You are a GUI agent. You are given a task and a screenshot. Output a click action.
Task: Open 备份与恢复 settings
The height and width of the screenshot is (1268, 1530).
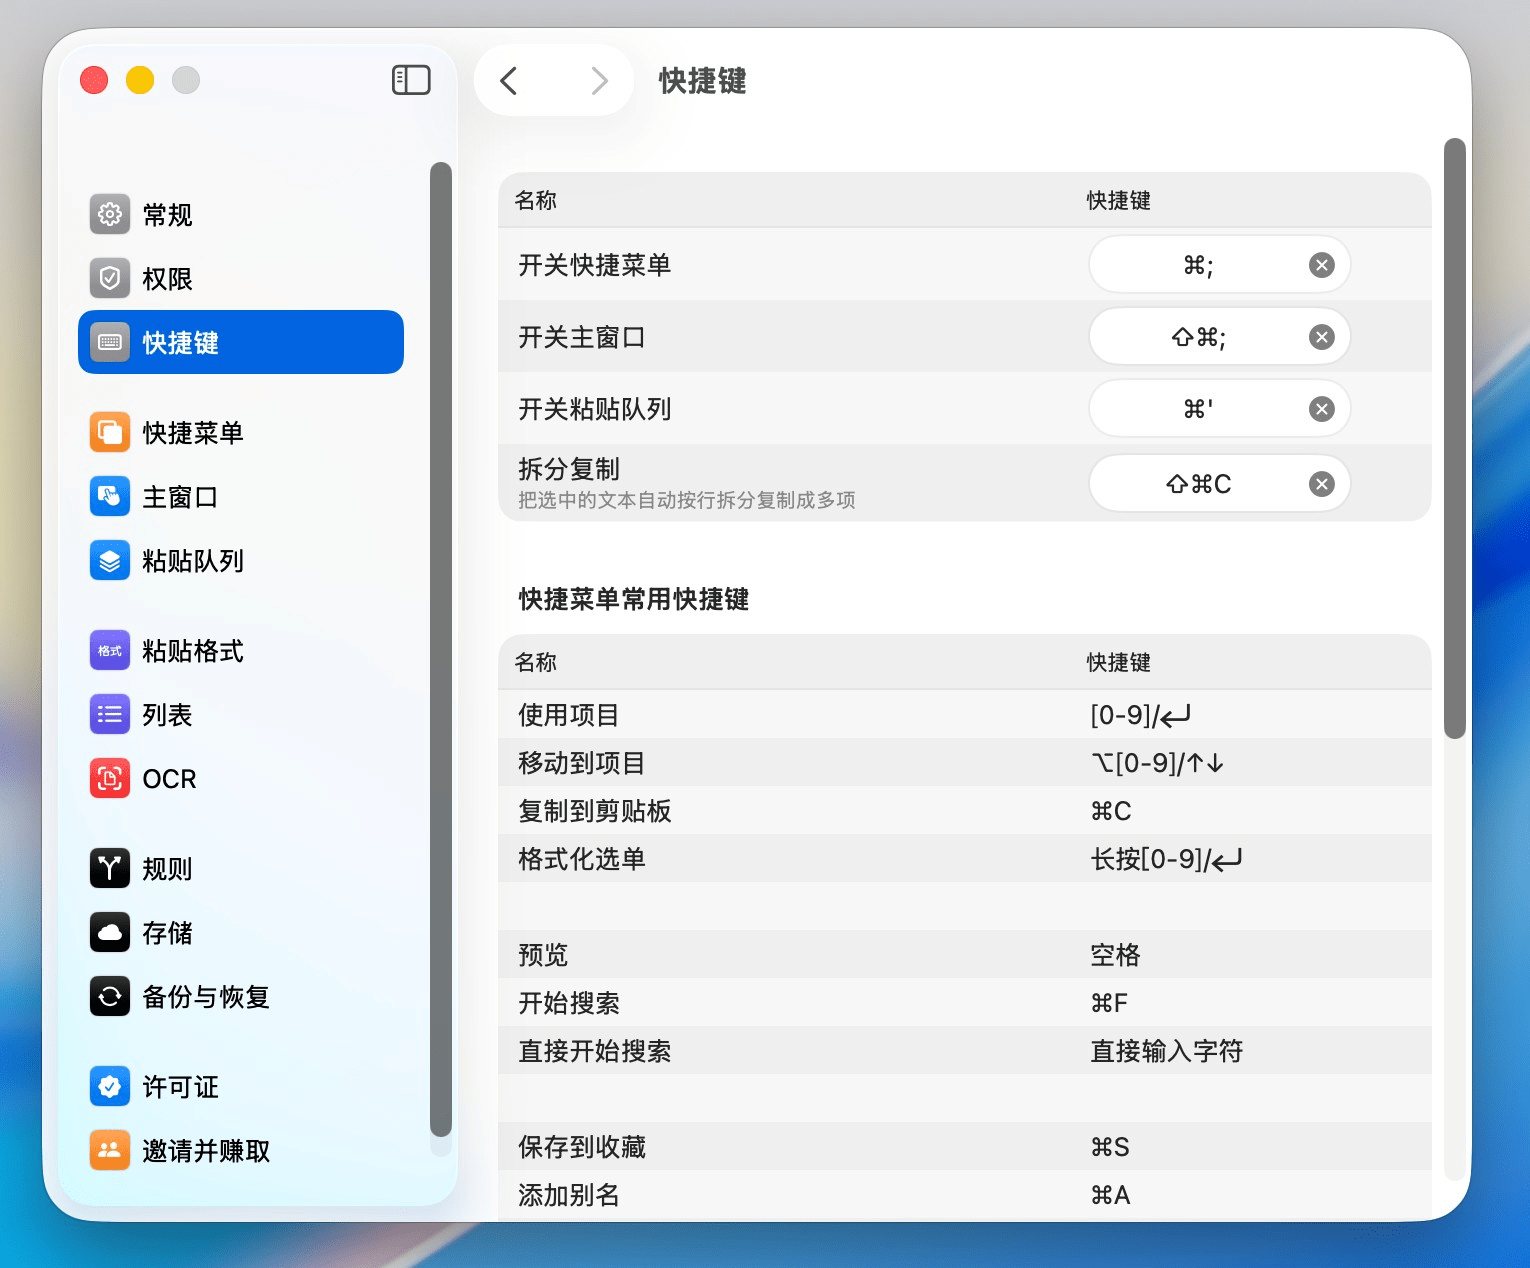pyautogui.click(x=204, y=997)
